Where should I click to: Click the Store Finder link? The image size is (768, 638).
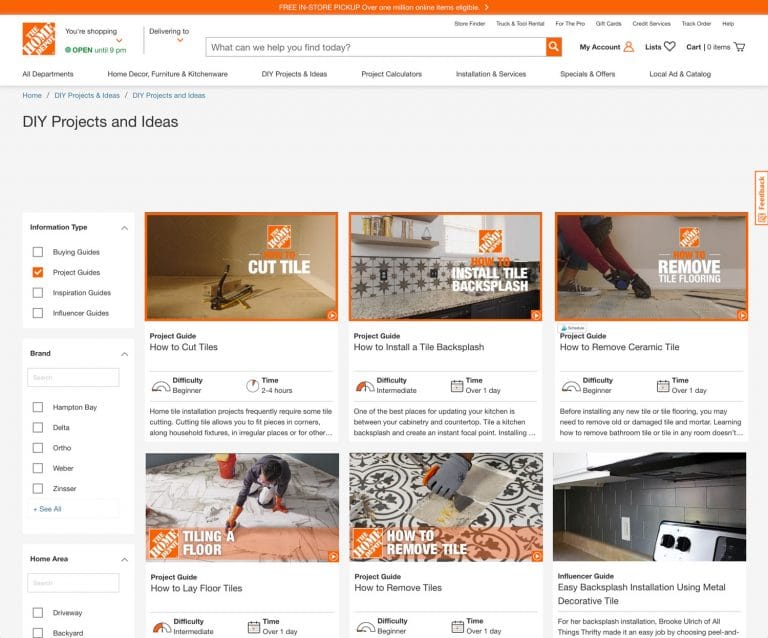coord(469,23)
